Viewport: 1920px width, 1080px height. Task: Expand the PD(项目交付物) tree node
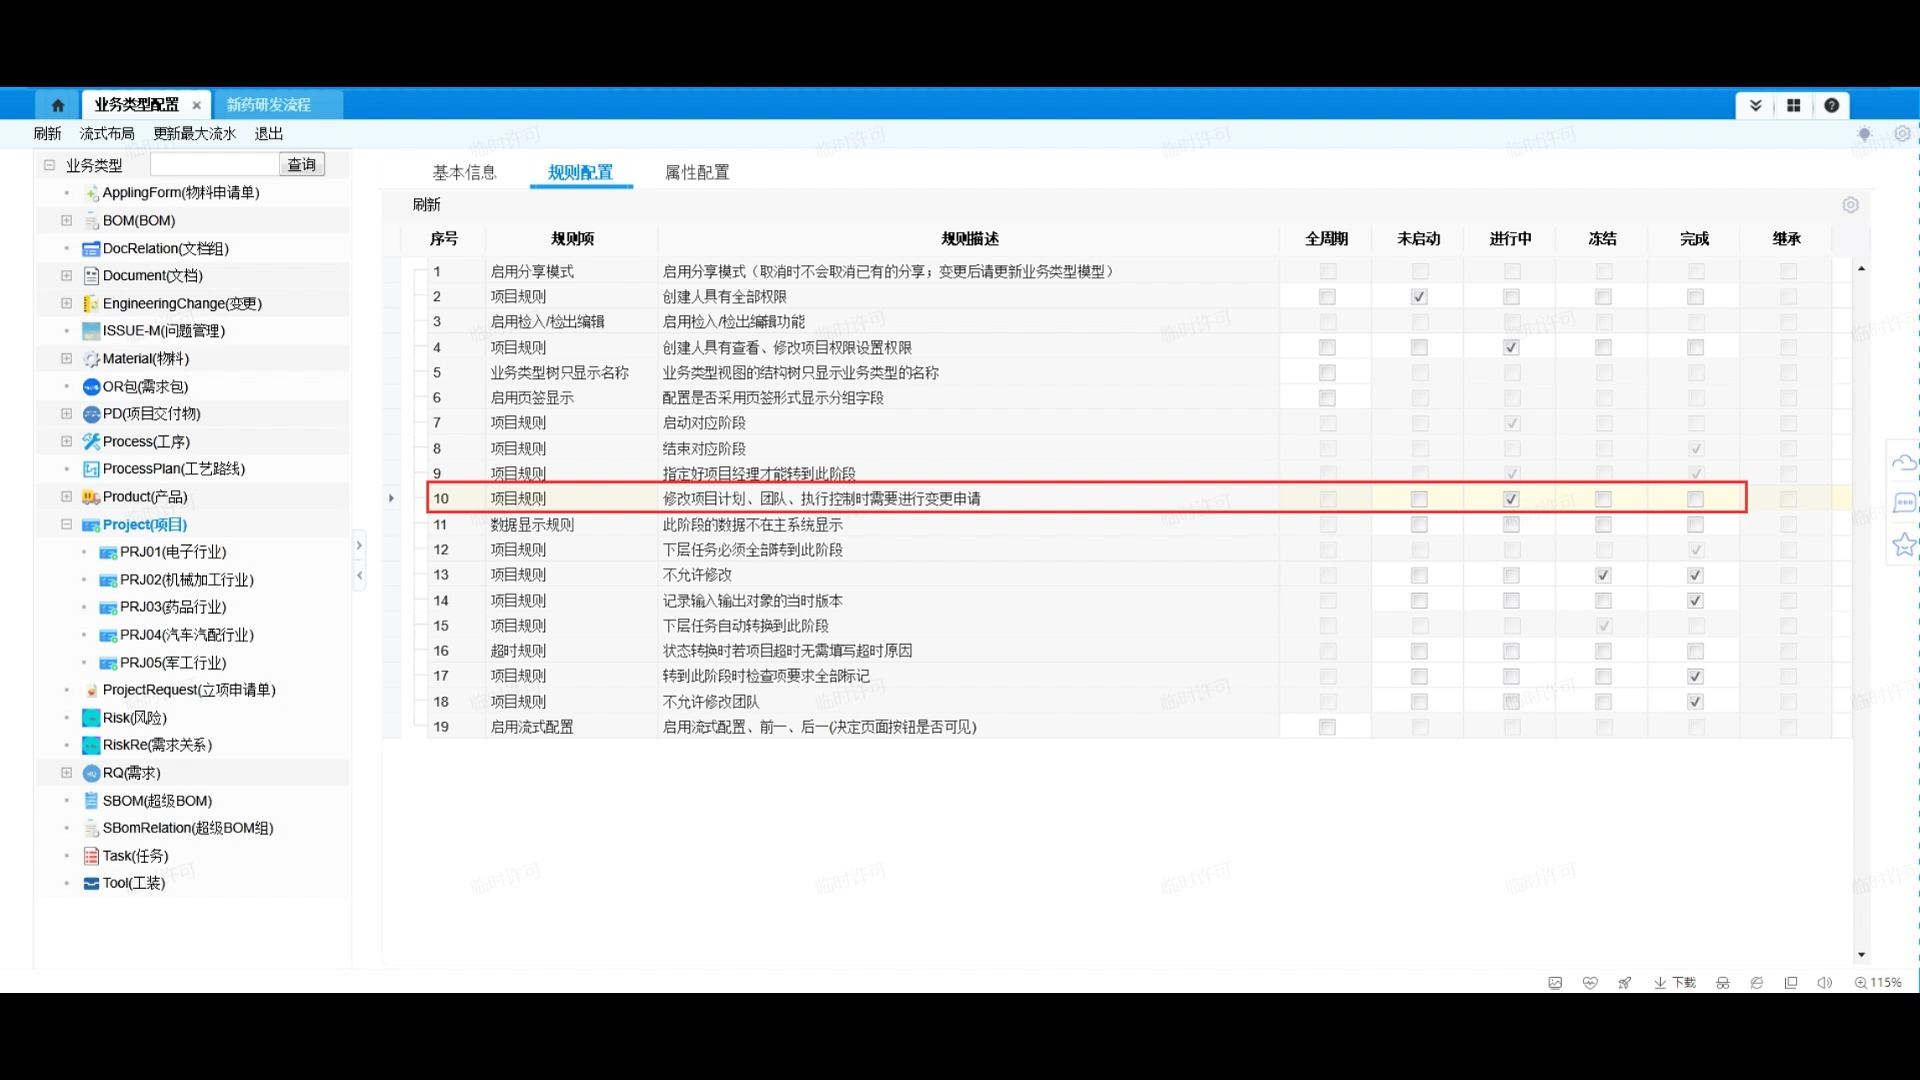coord(67,413)
